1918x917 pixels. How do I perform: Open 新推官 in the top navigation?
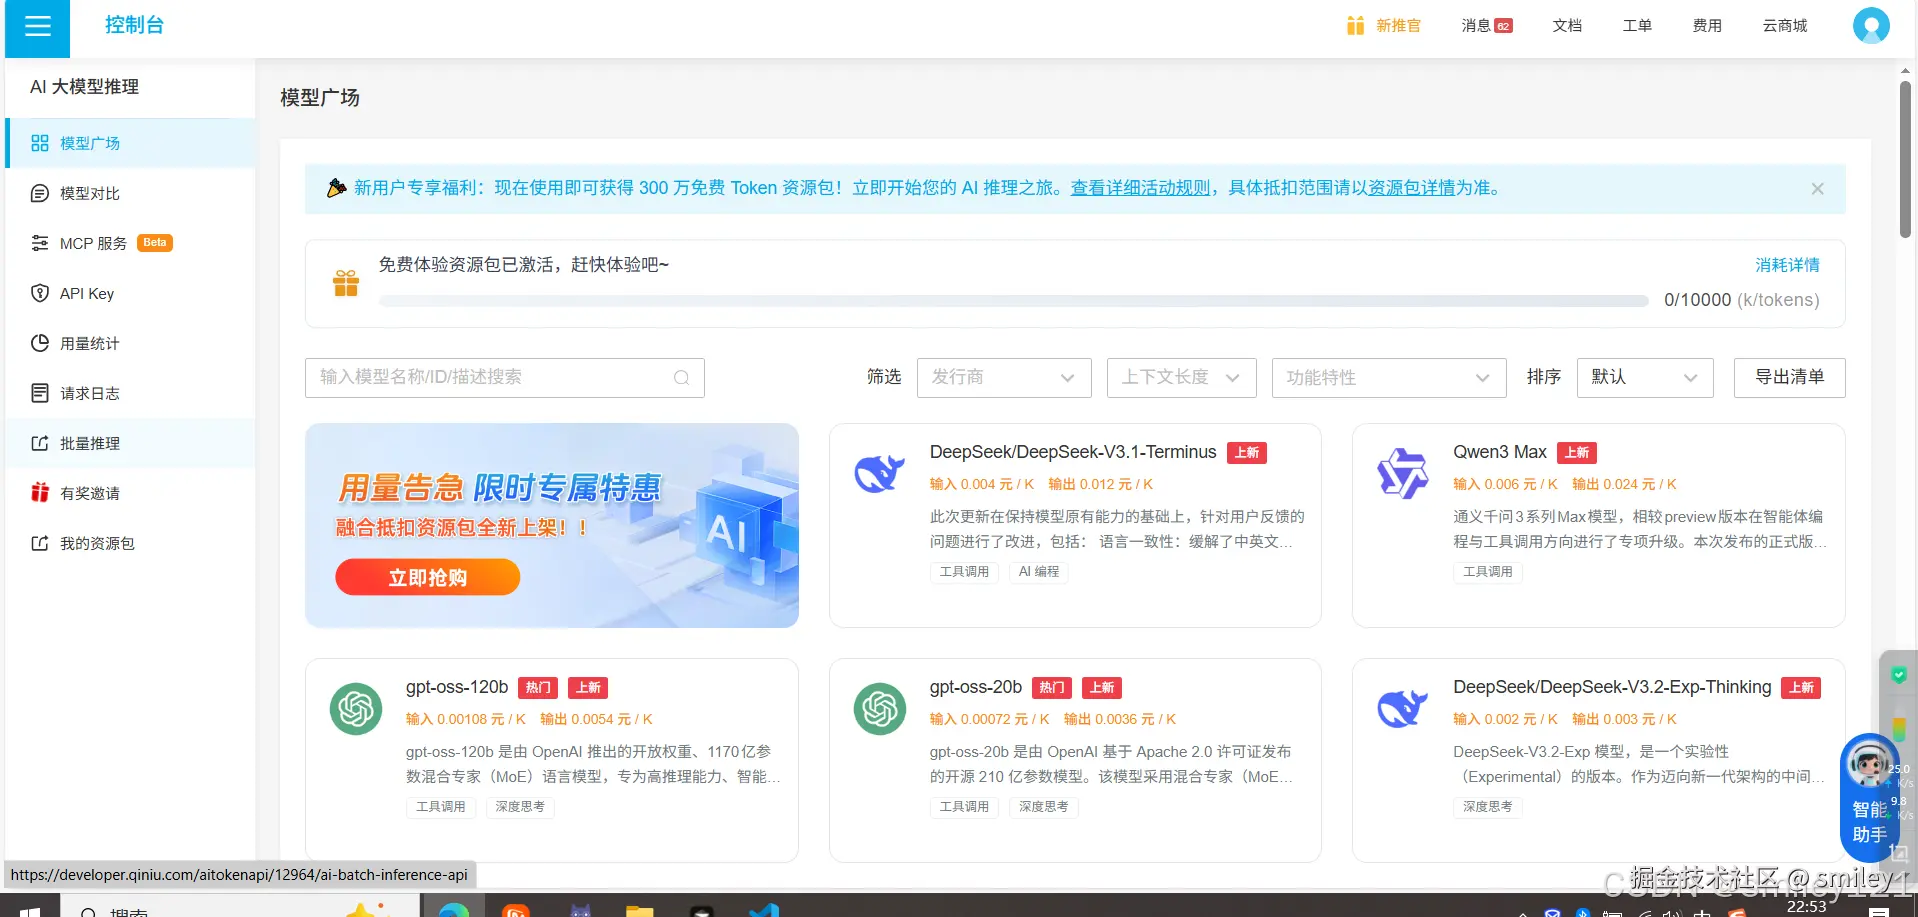(x=1384, y=26)
